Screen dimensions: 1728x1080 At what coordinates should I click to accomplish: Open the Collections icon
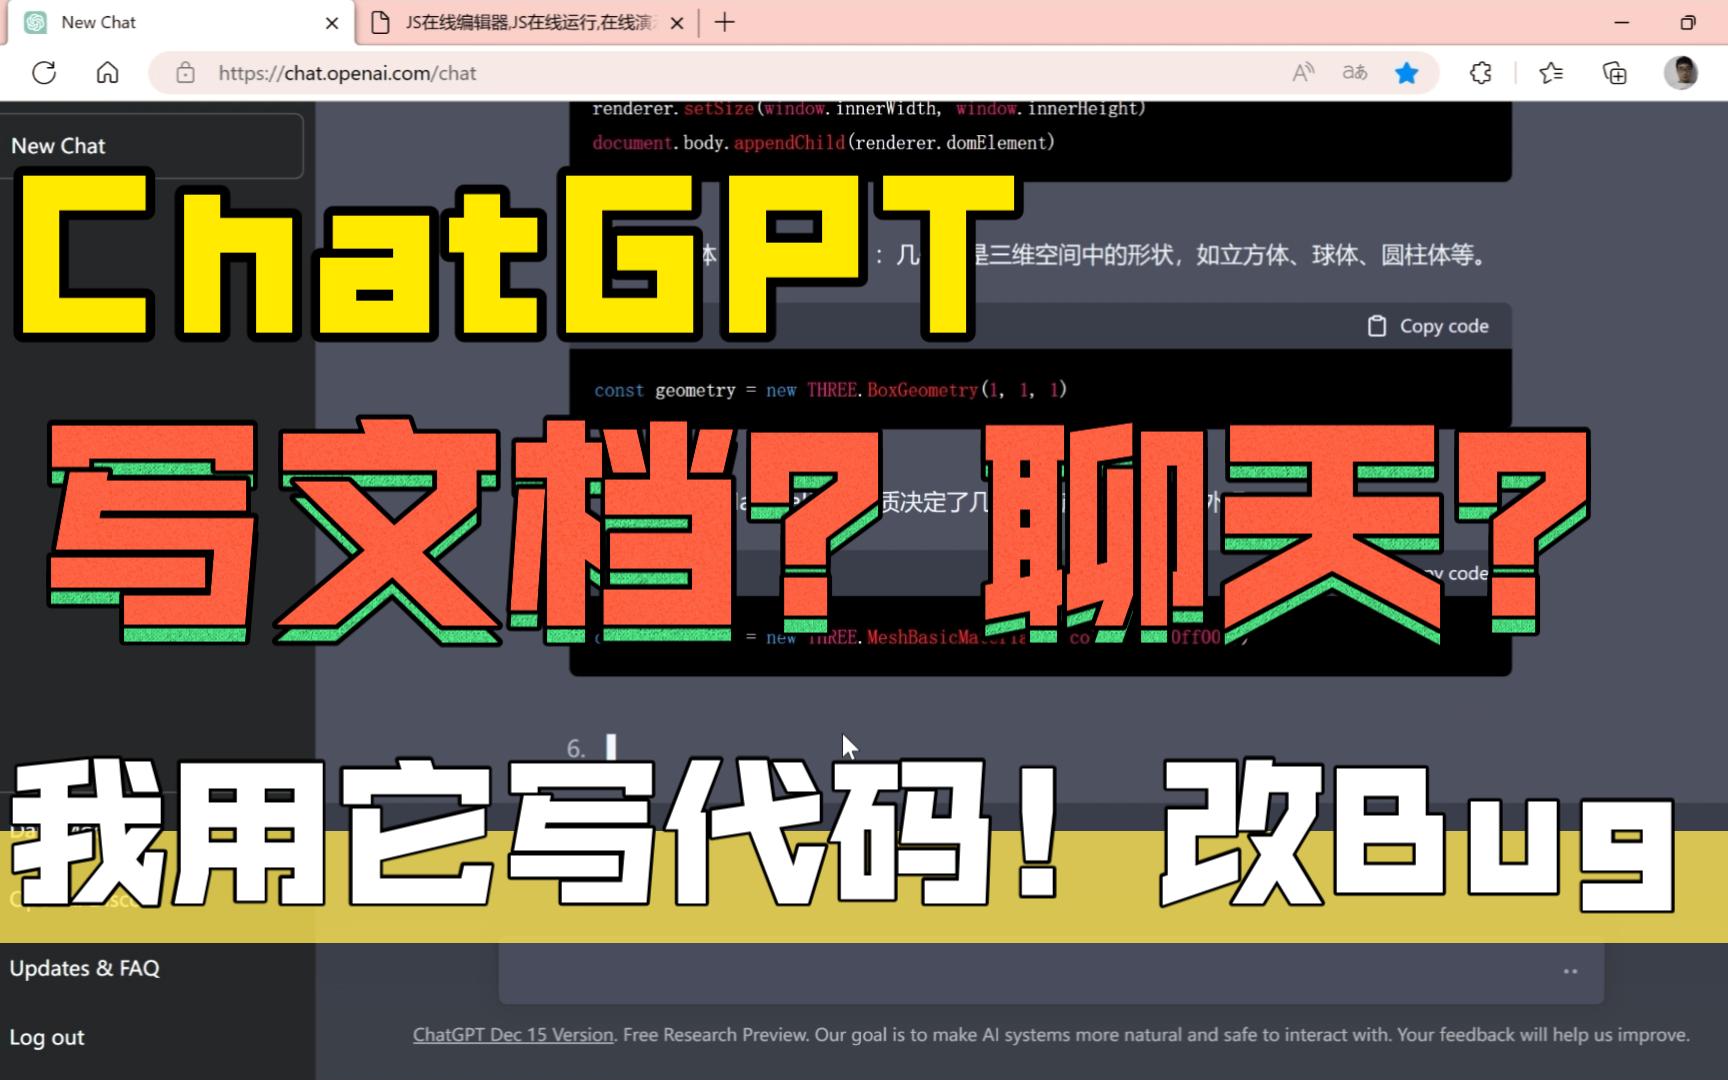click(x=1615, y=73)
